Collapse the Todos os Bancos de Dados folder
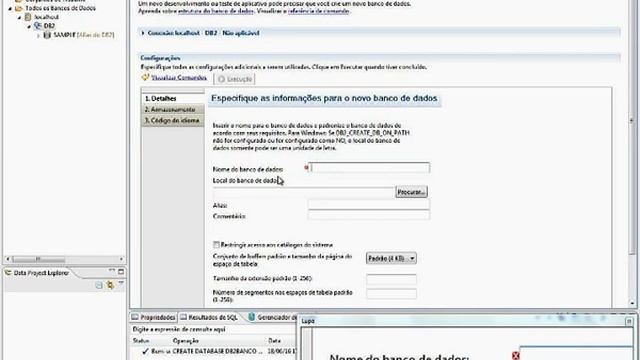The image size is (640, 360). [x=10, y=9]
